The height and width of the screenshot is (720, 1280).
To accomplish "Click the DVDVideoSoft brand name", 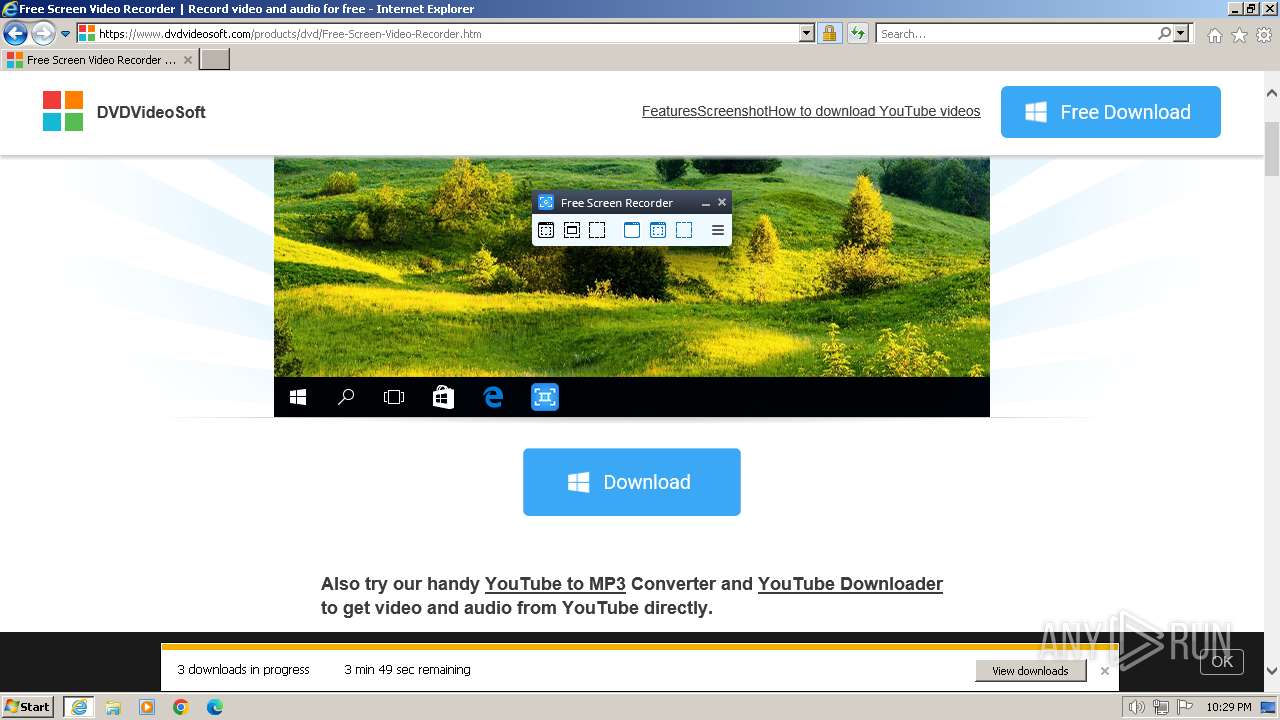I will (151, 112).
